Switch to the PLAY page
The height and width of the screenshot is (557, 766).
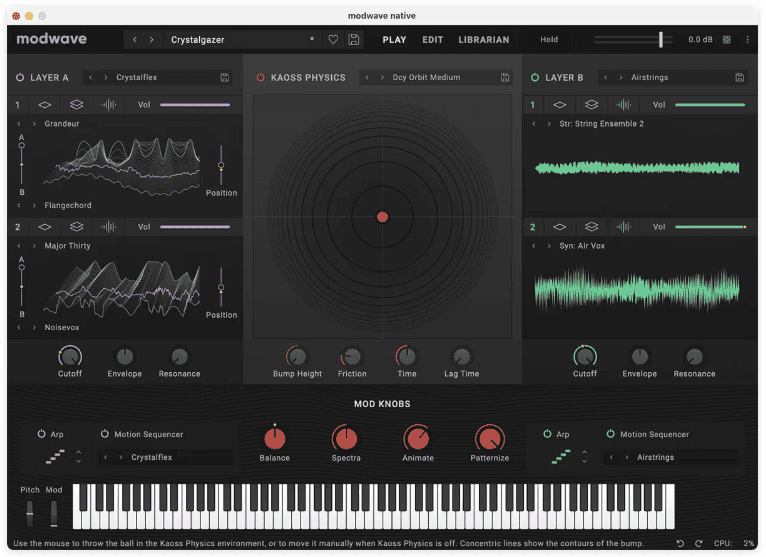click(394, 40)
